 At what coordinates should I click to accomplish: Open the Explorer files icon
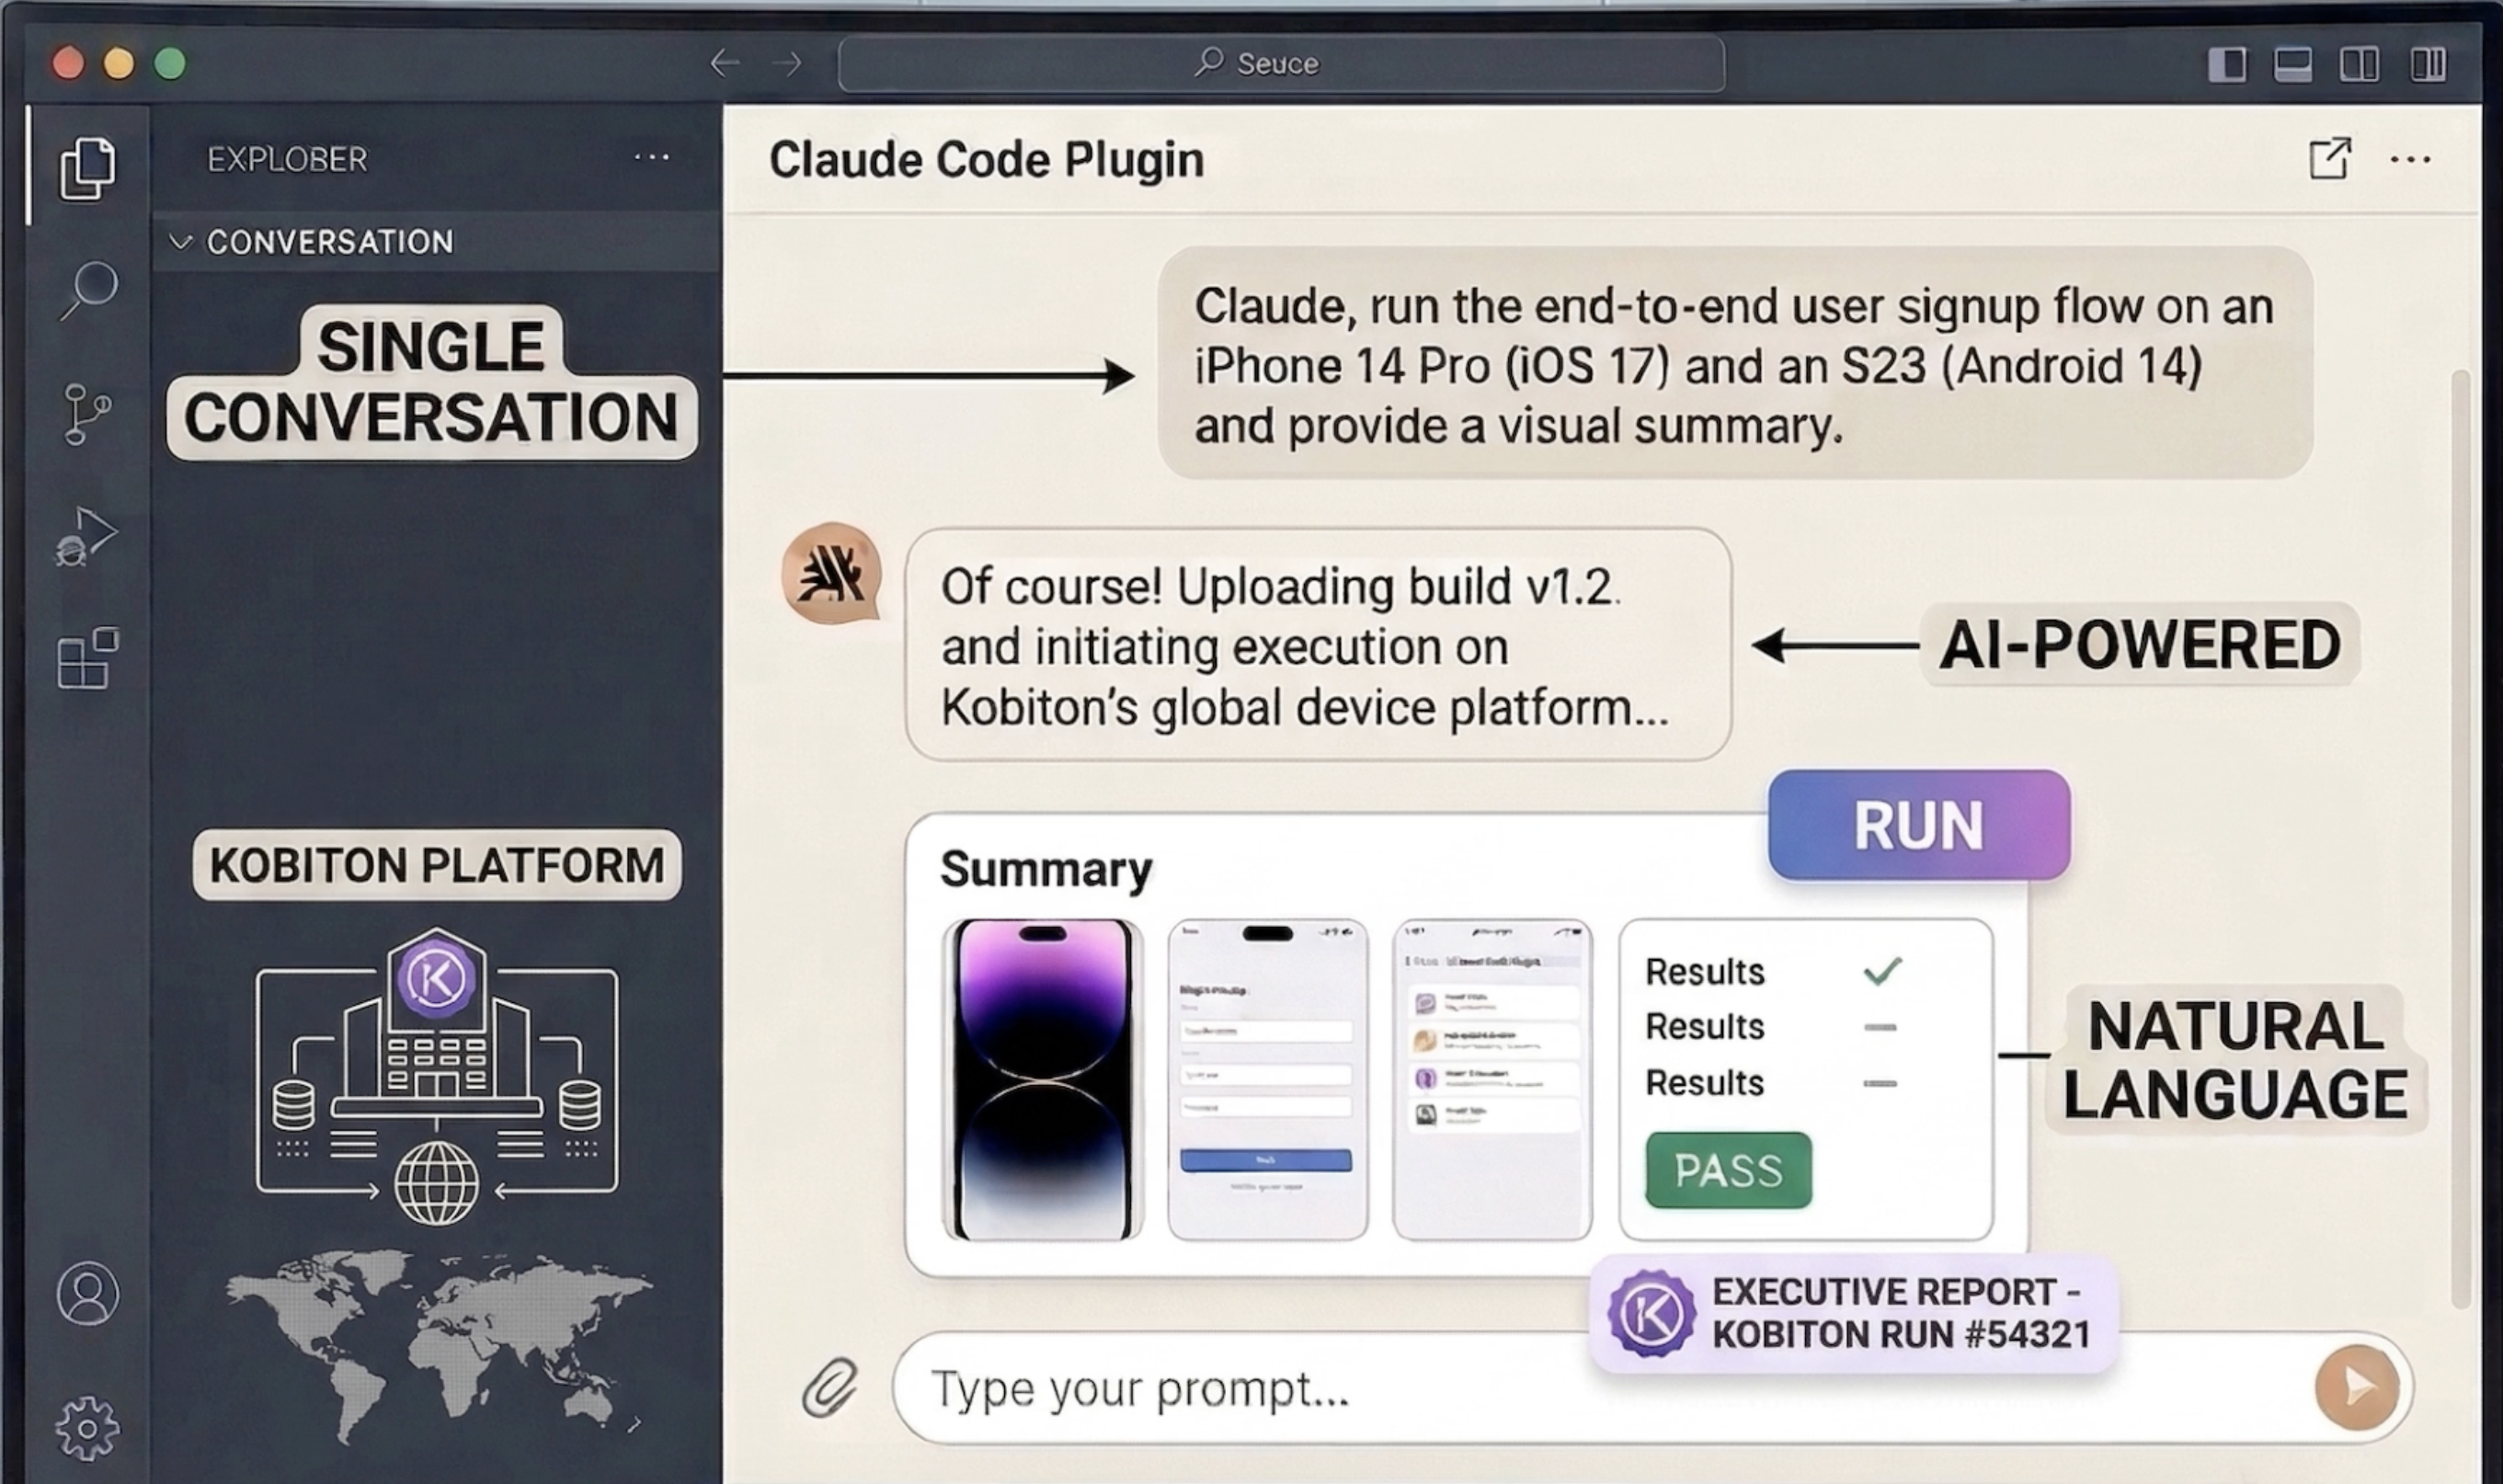point(88,168)
